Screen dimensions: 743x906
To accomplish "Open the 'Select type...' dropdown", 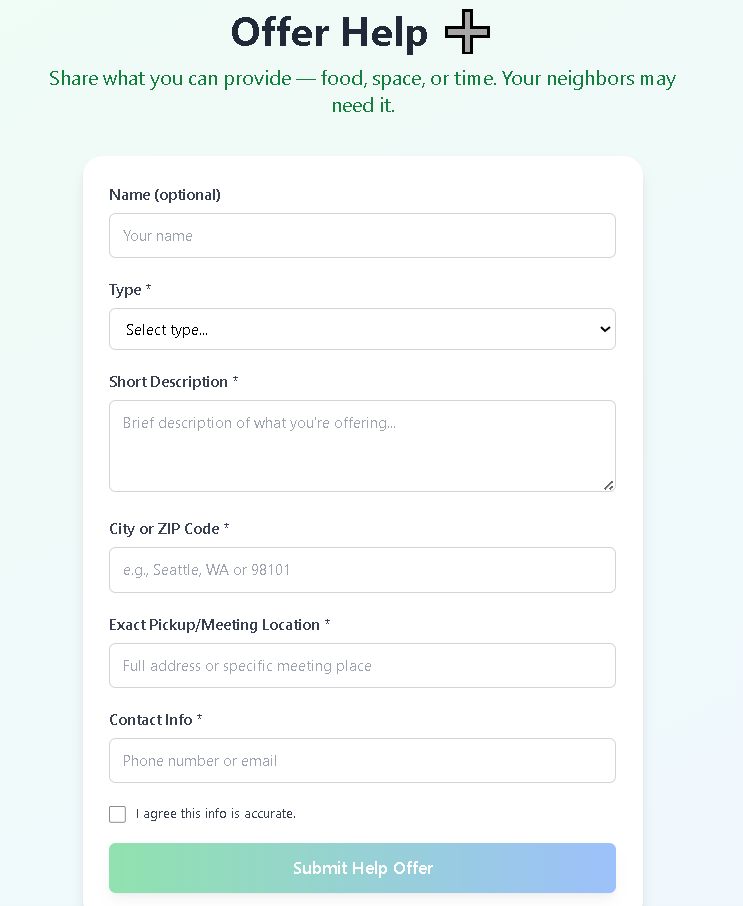I will click(x=362, y=329).
